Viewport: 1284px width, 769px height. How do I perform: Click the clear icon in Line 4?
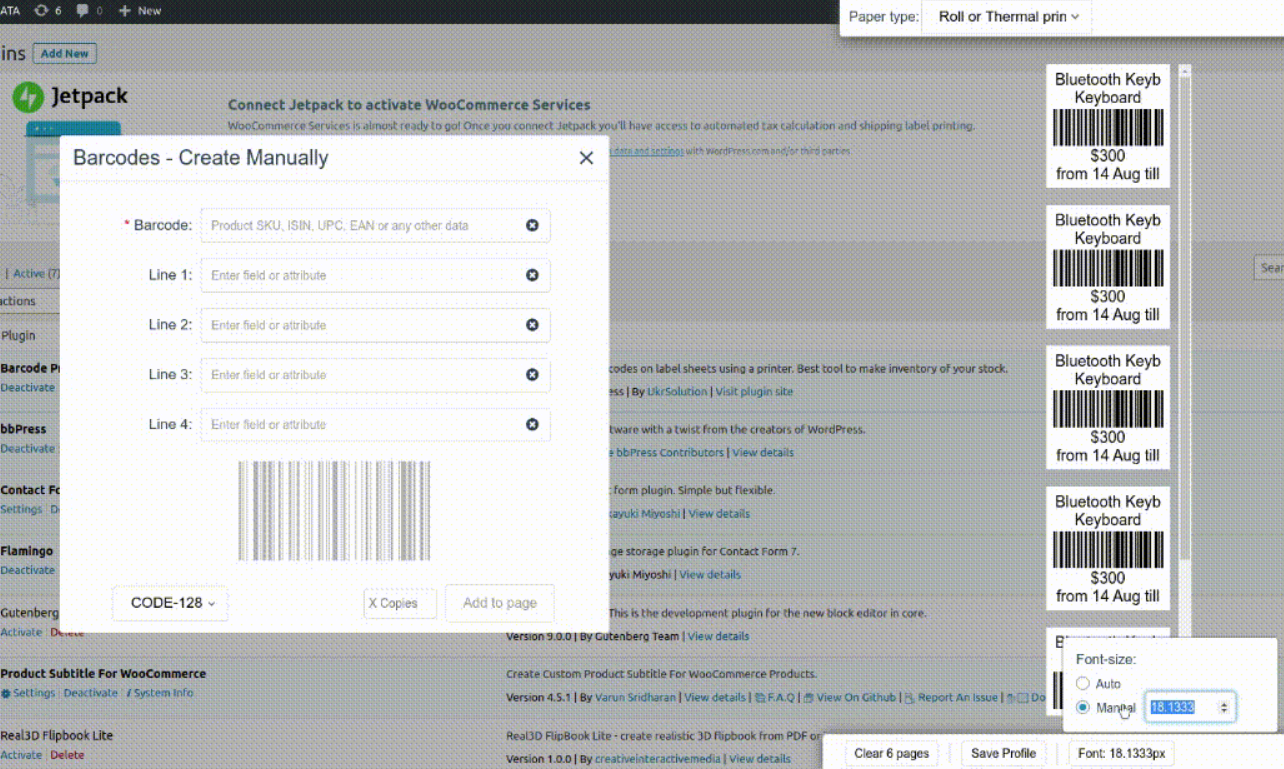coord(532,425)
